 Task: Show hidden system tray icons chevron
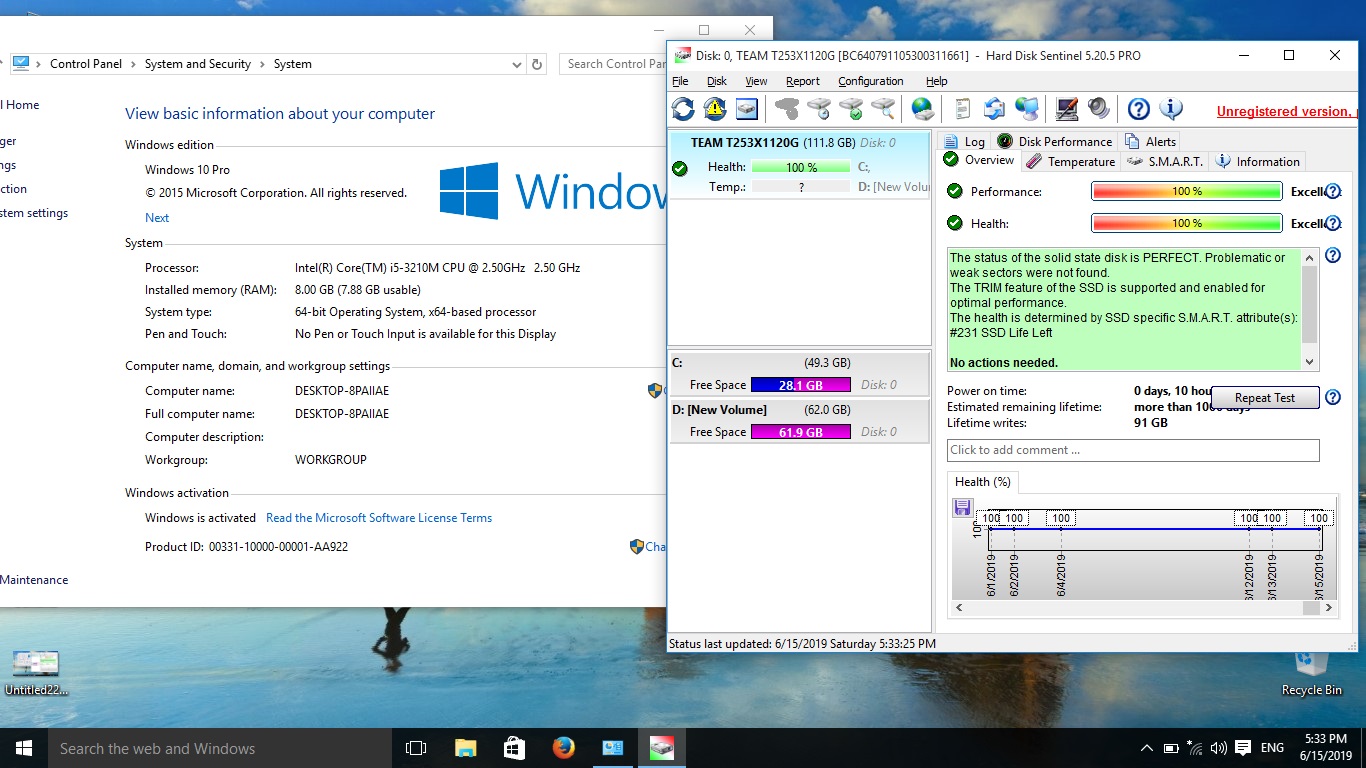click(x=1146, y=748)
